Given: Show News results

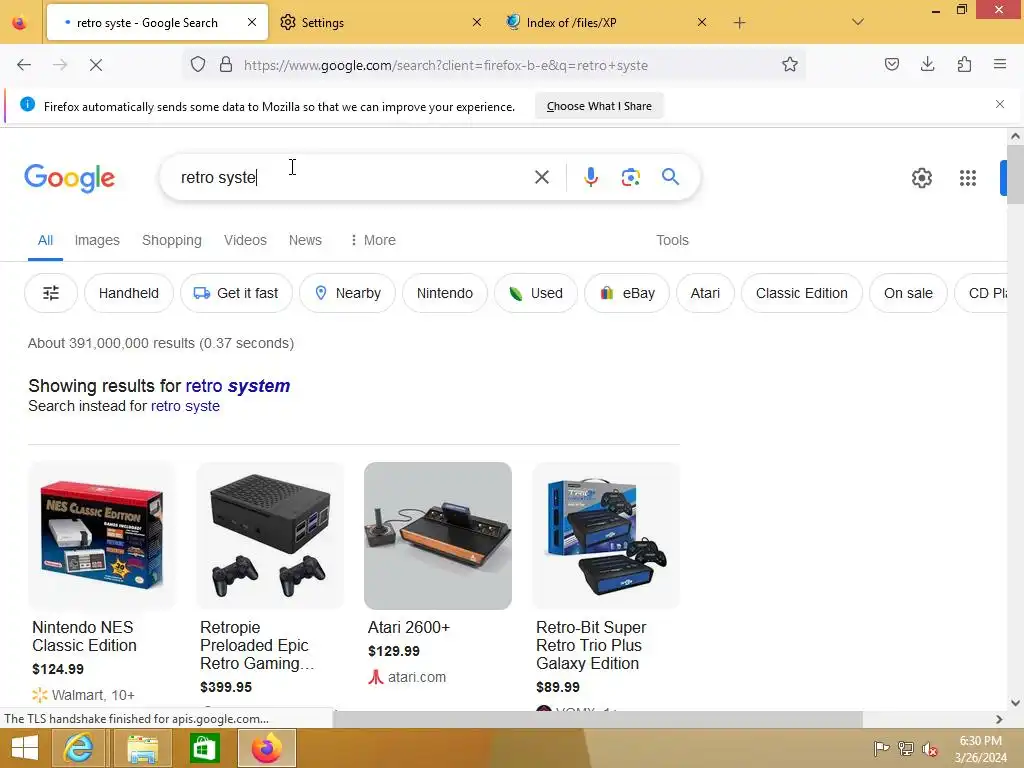Looking at the screenshot, I should [x=305, y=240].
